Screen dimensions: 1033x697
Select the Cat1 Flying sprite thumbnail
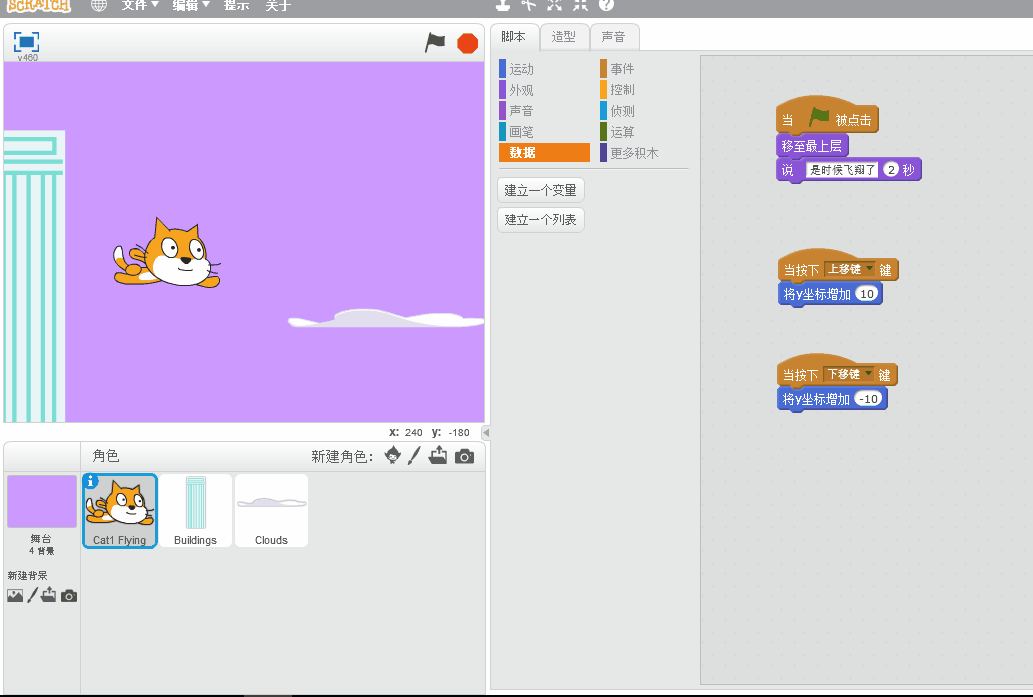coord(120,511)
